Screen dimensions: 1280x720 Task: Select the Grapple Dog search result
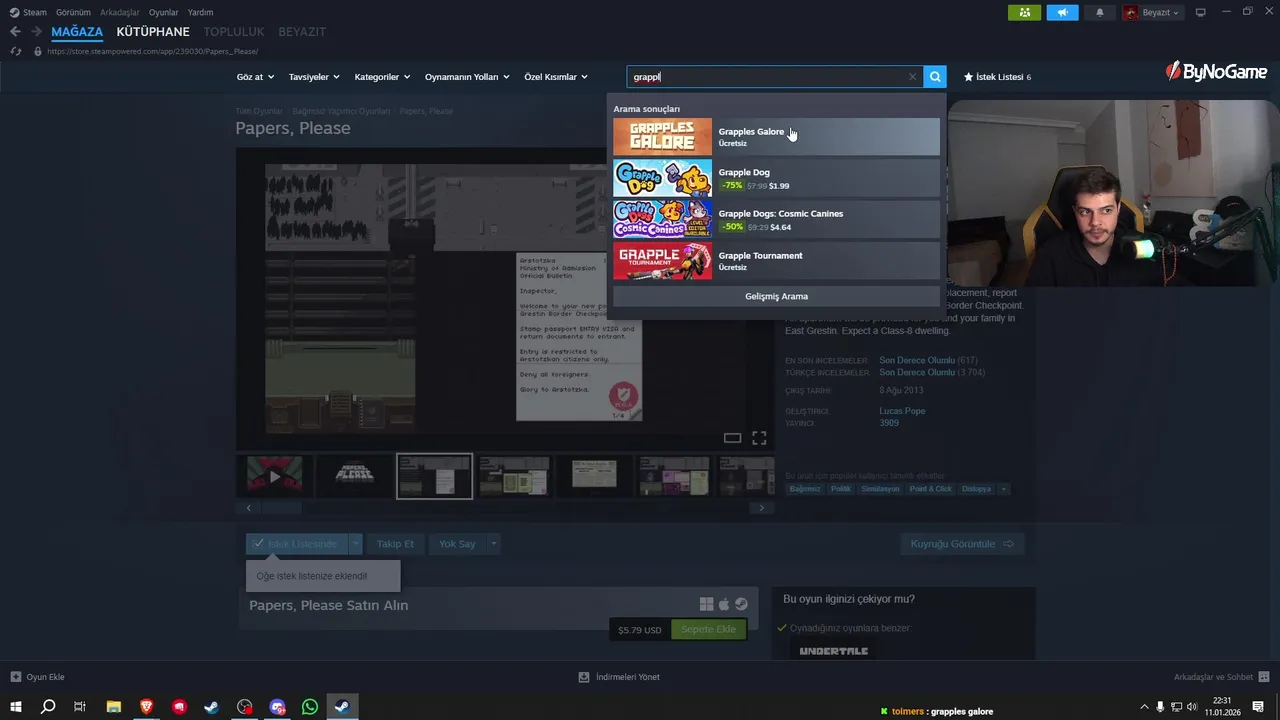776,178
